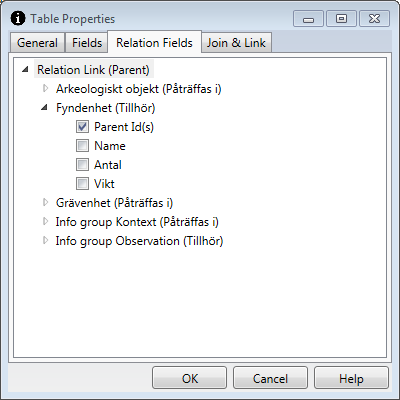The width and height of the screenshot is (400, 400).
Task: Confirm with the OK button
Action: pos(190,378)
